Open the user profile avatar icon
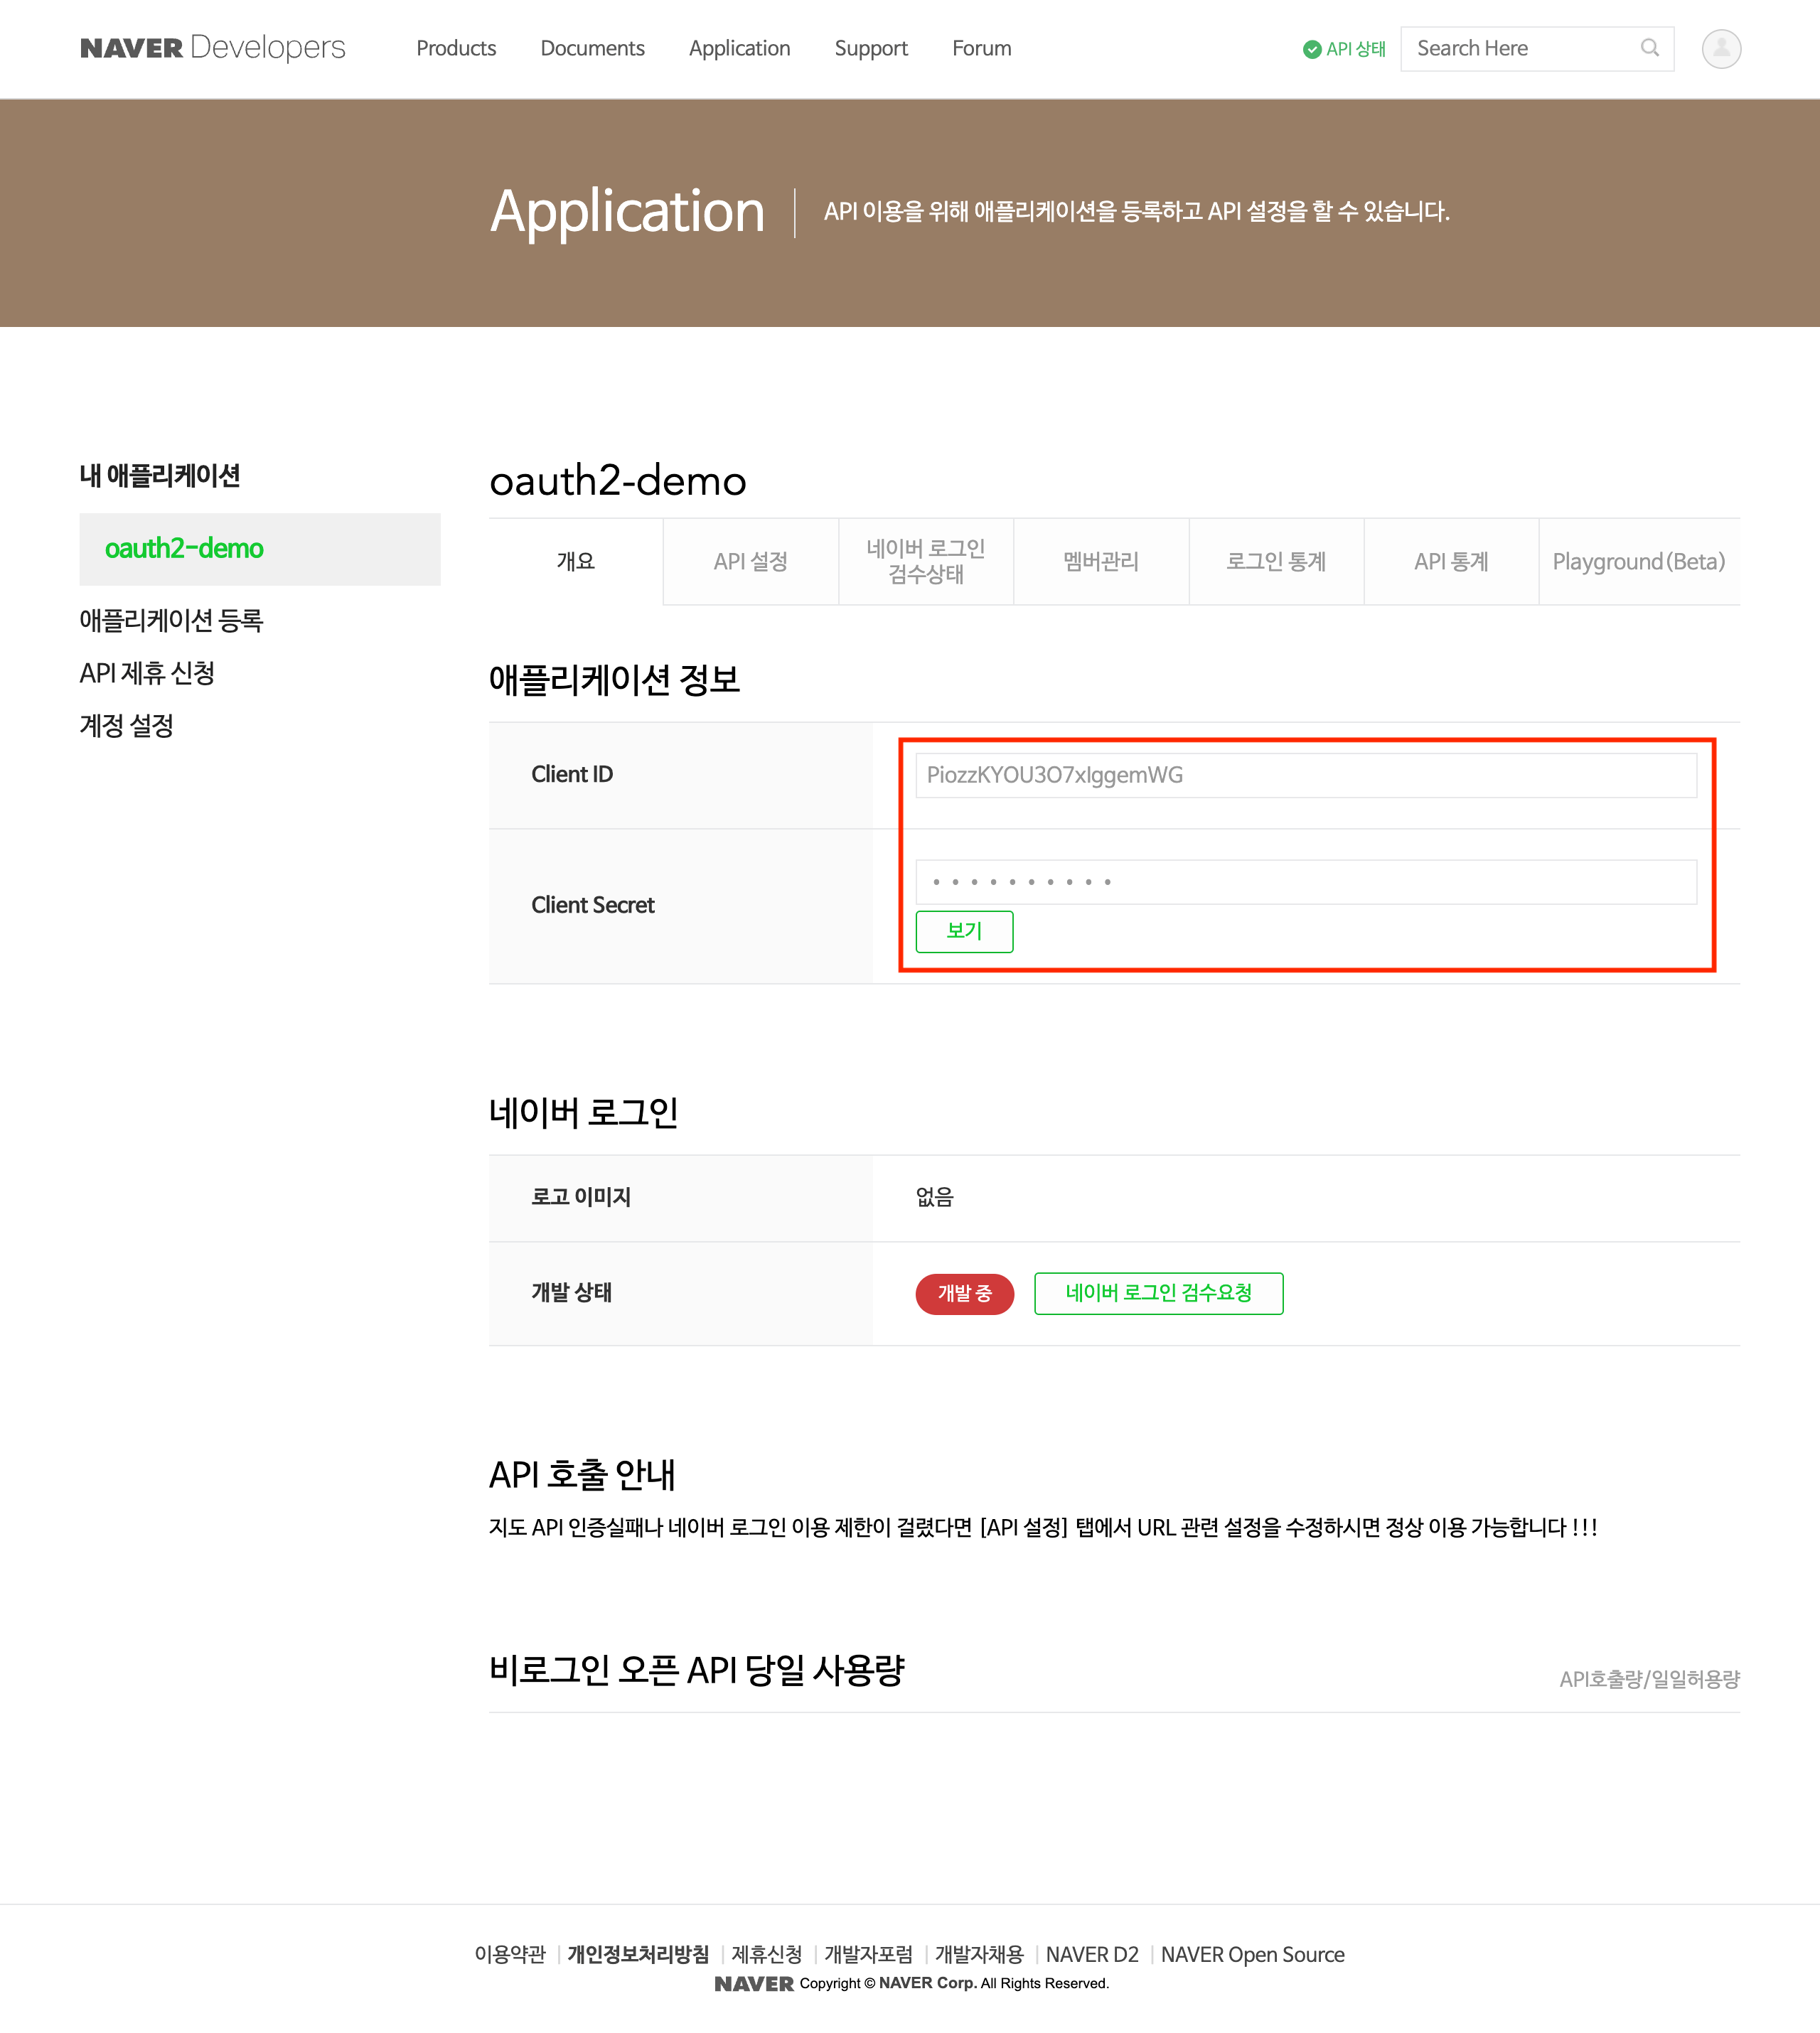Screen dimensions: 1820x2033 (x=1721, y=48)
